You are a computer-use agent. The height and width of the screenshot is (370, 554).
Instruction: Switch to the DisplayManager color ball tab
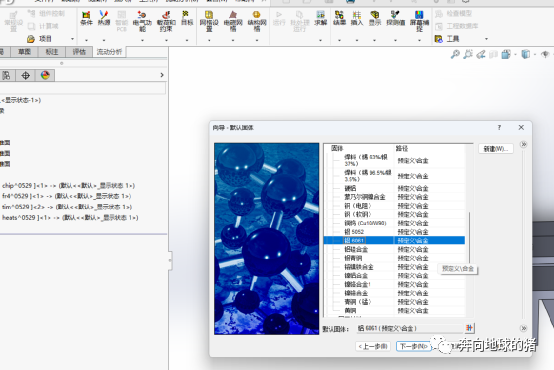tap(45, 75)
